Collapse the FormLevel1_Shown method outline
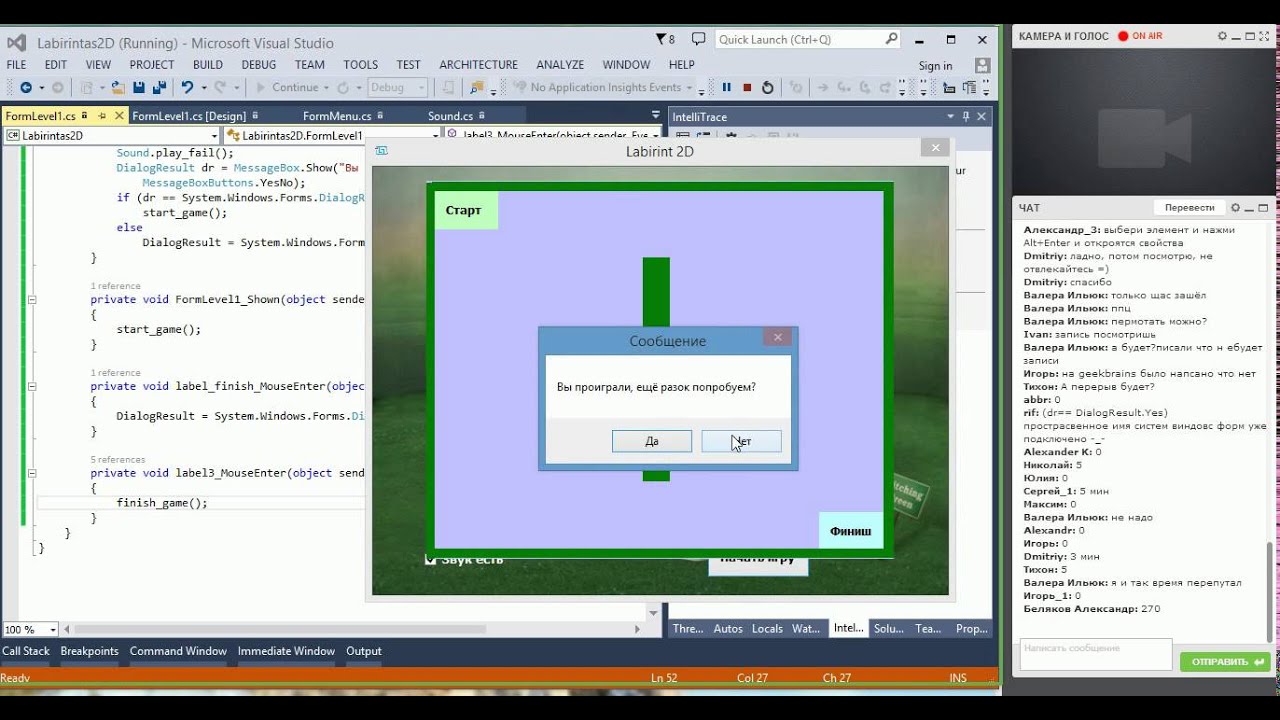The width and height of the screenshot is (1280, 720). click(32, 299)
